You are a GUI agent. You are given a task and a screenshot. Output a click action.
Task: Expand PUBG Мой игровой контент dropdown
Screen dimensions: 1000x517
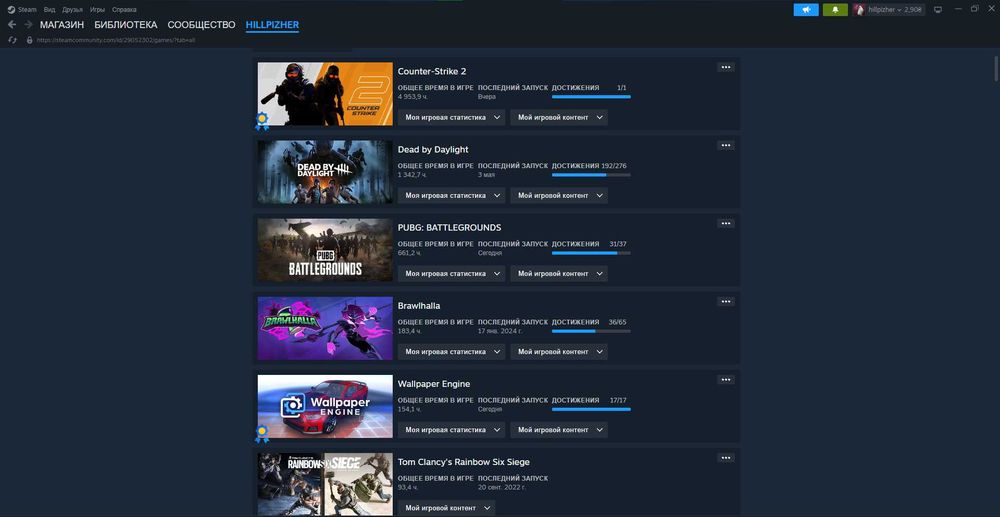pos(559,273)
